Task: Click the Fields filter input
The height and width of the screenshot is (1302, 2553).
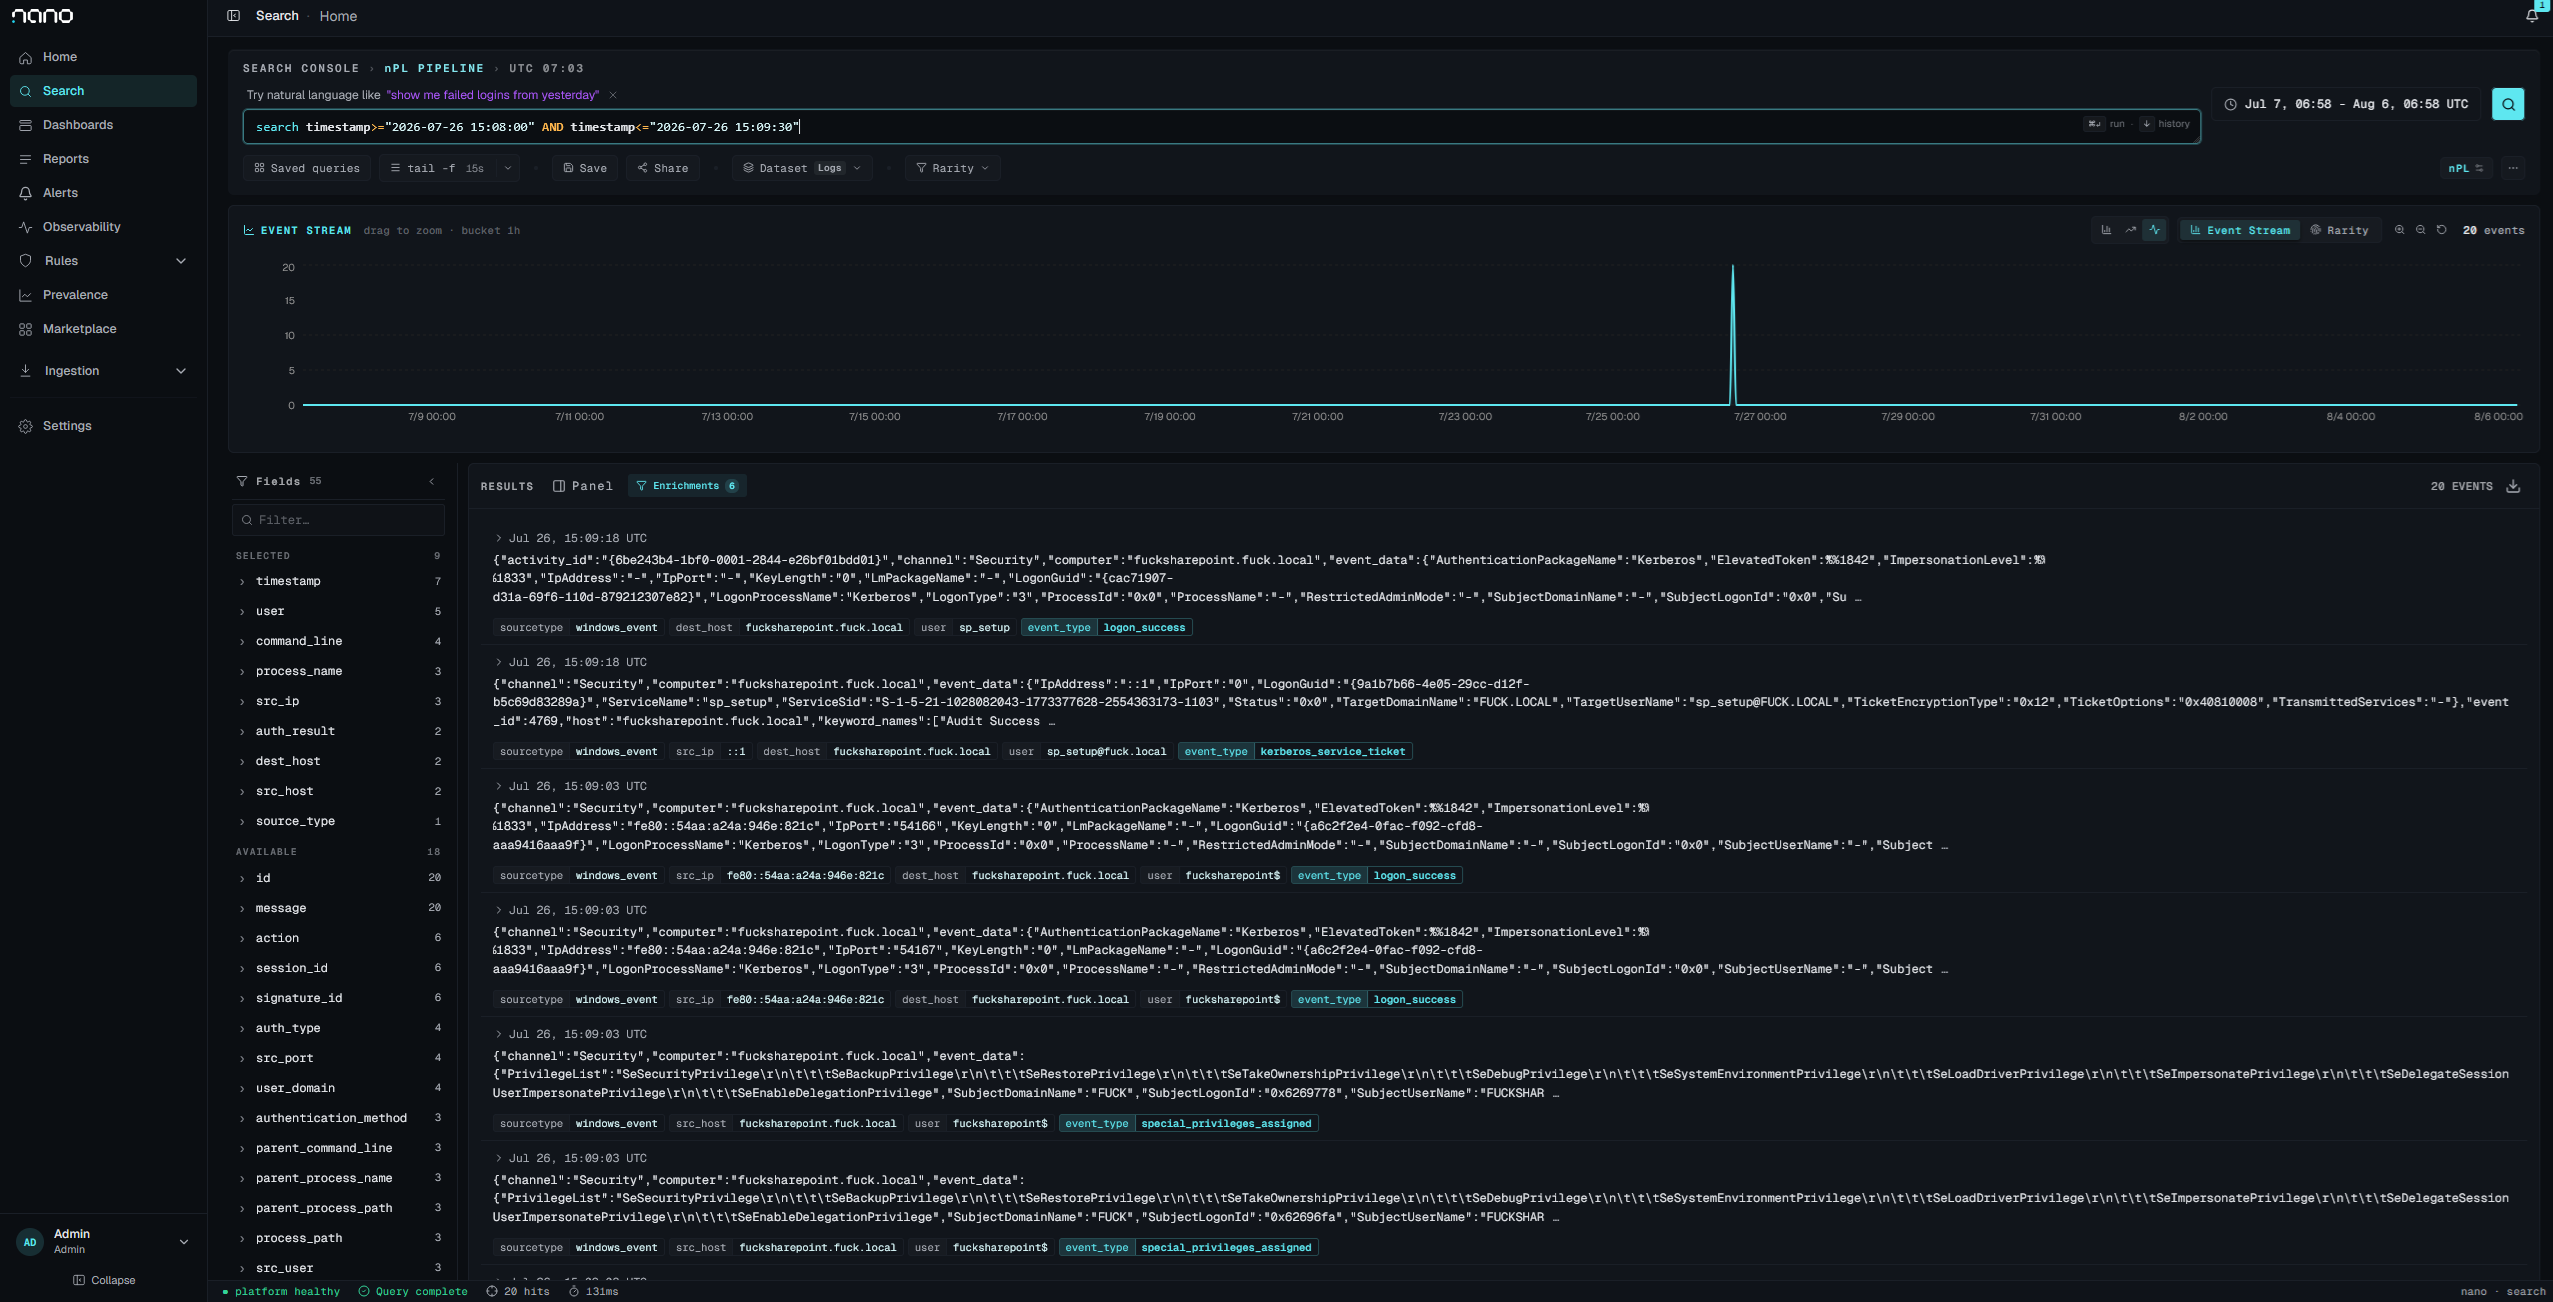Action: coord(339,520)
